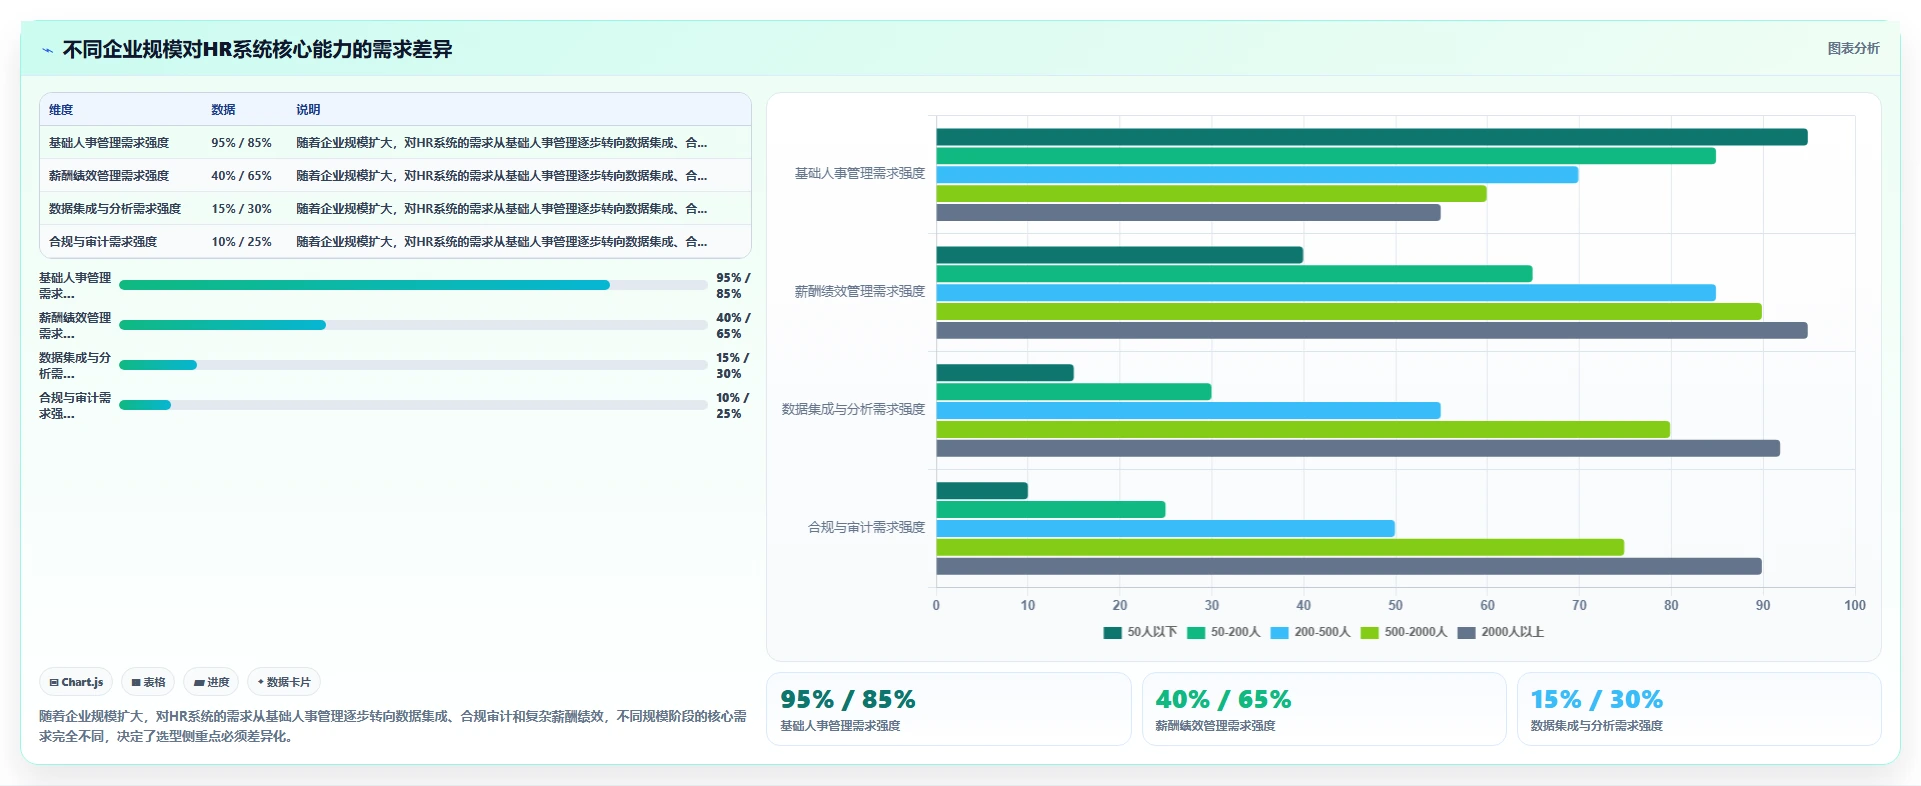The height and width of the screenshot is (786, 1921).
Task: Toggle the 200-500人 legend series
Action: click(x=1310, y=632)
